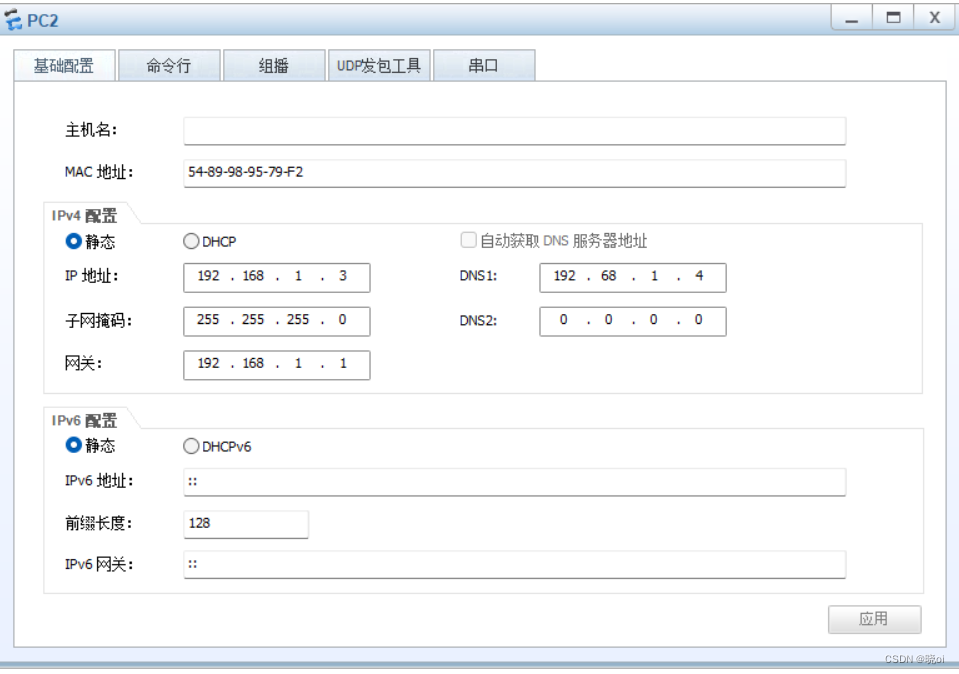
Task: Open the 串口 tab
Action: click(484, 65)
